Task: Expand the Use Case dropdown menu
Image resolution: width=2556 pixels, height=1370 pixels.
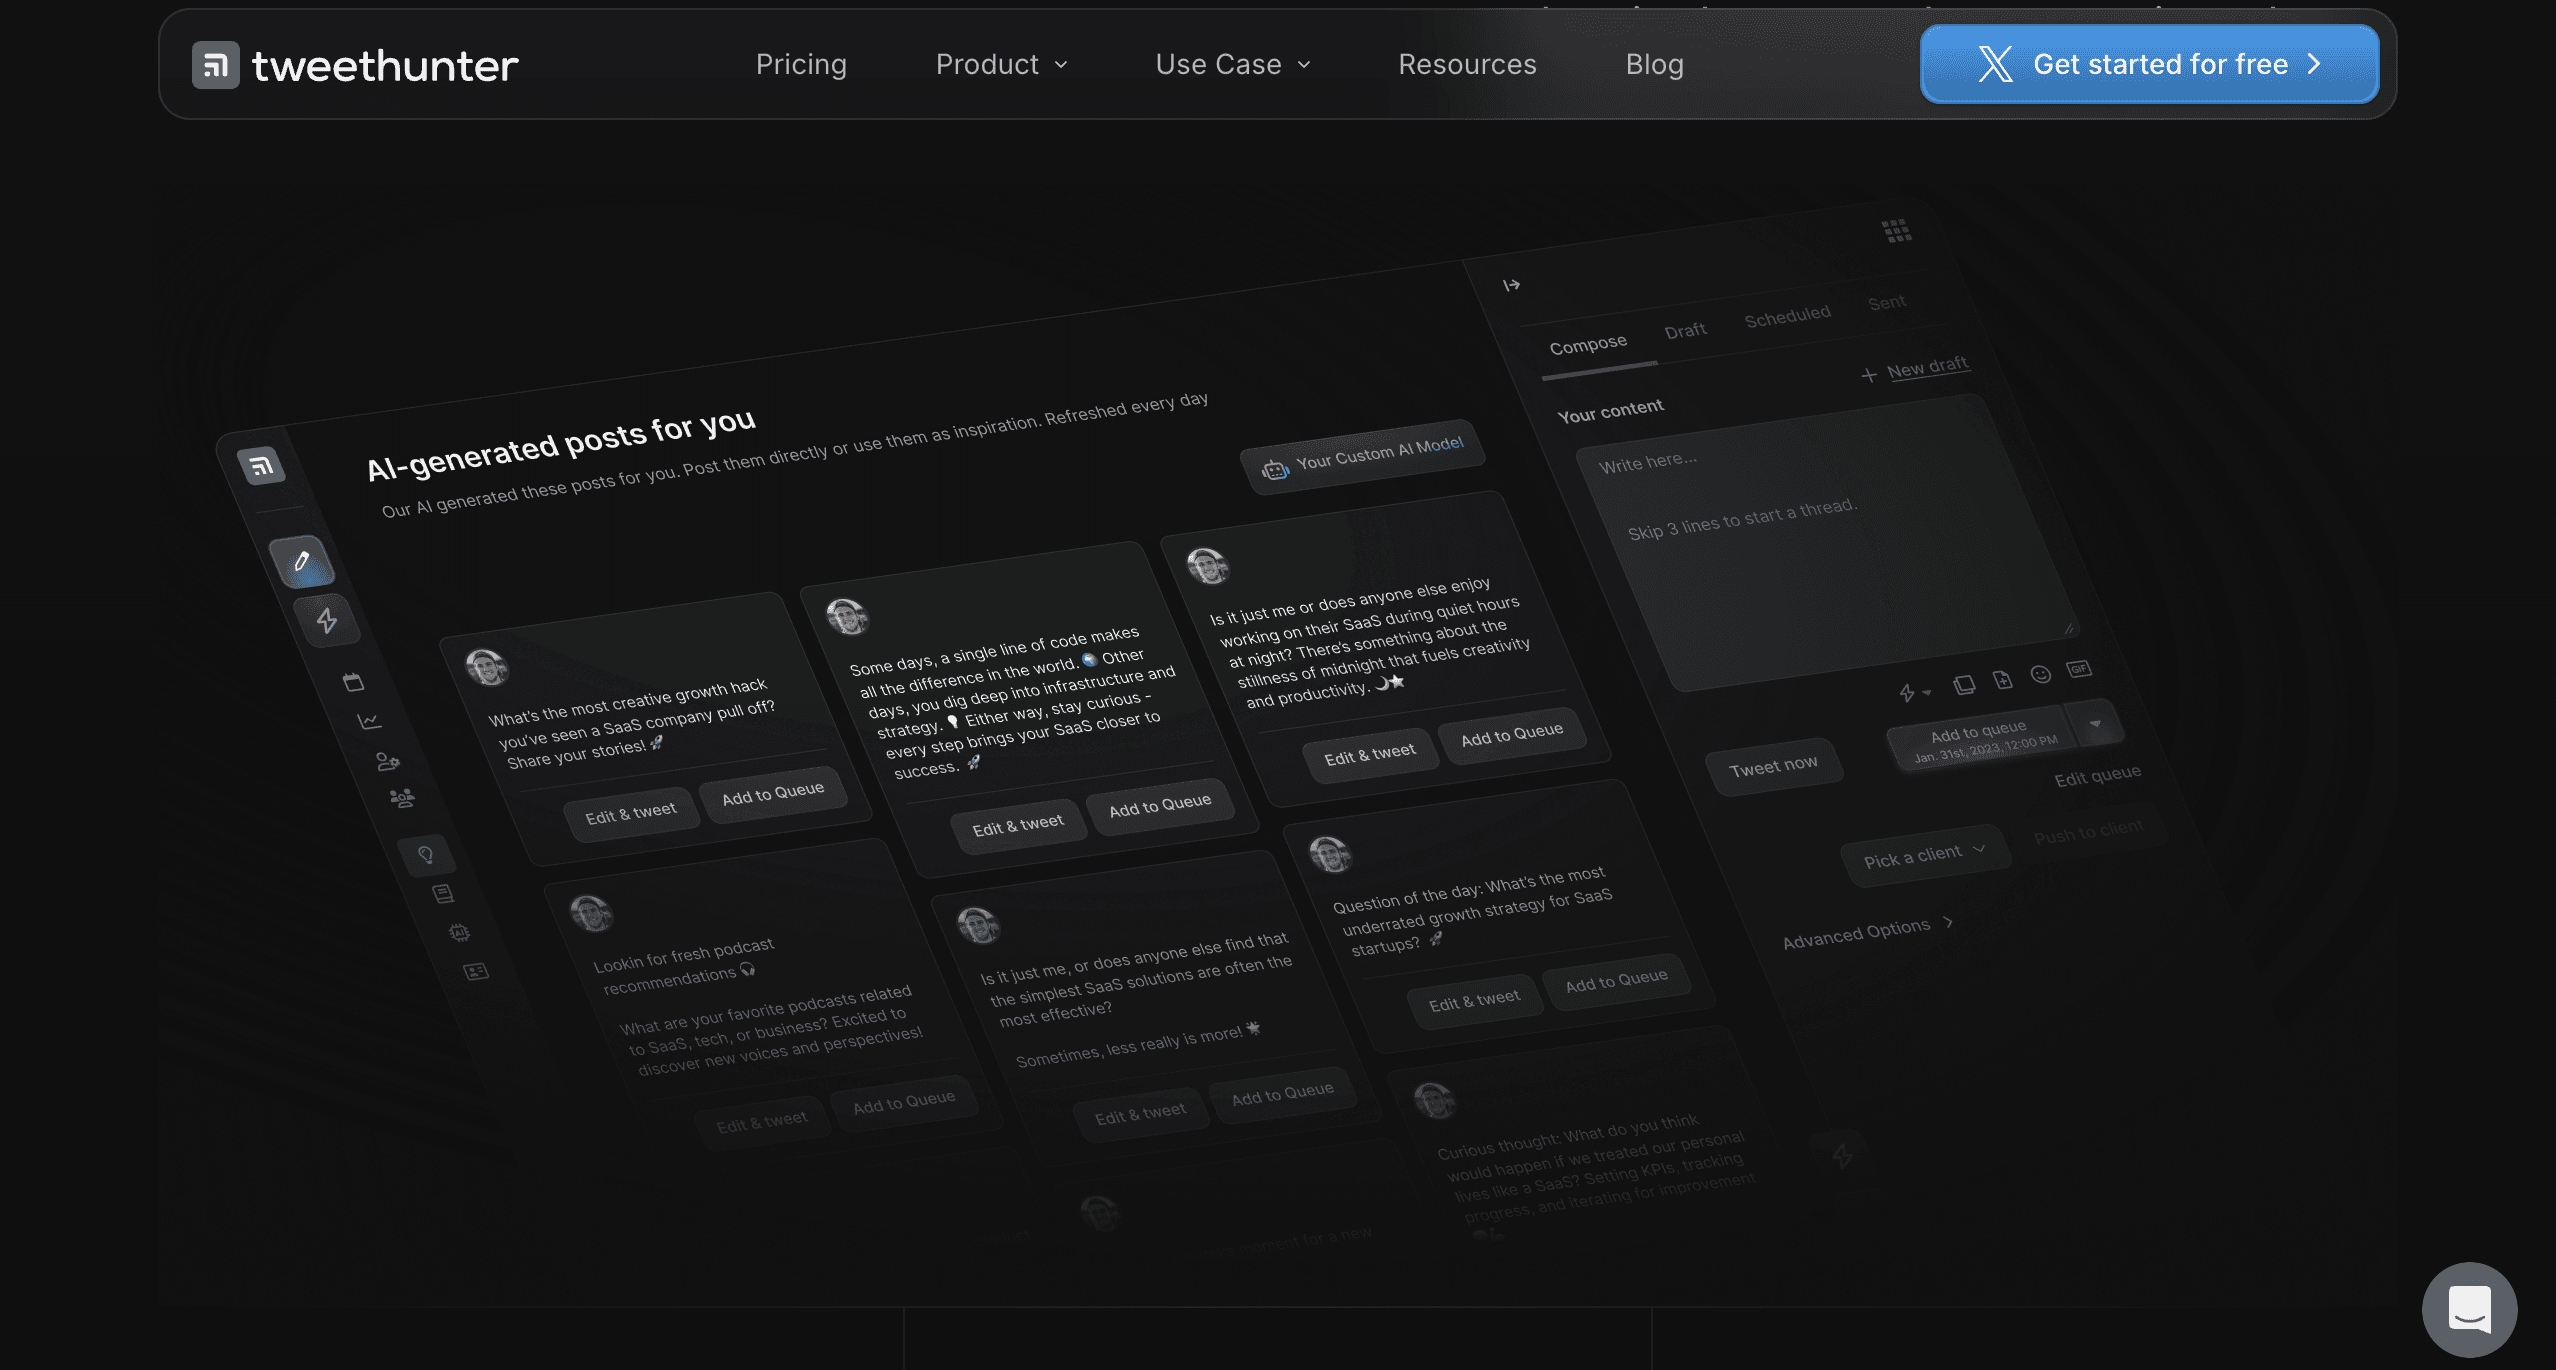Action: (1233, 64)
